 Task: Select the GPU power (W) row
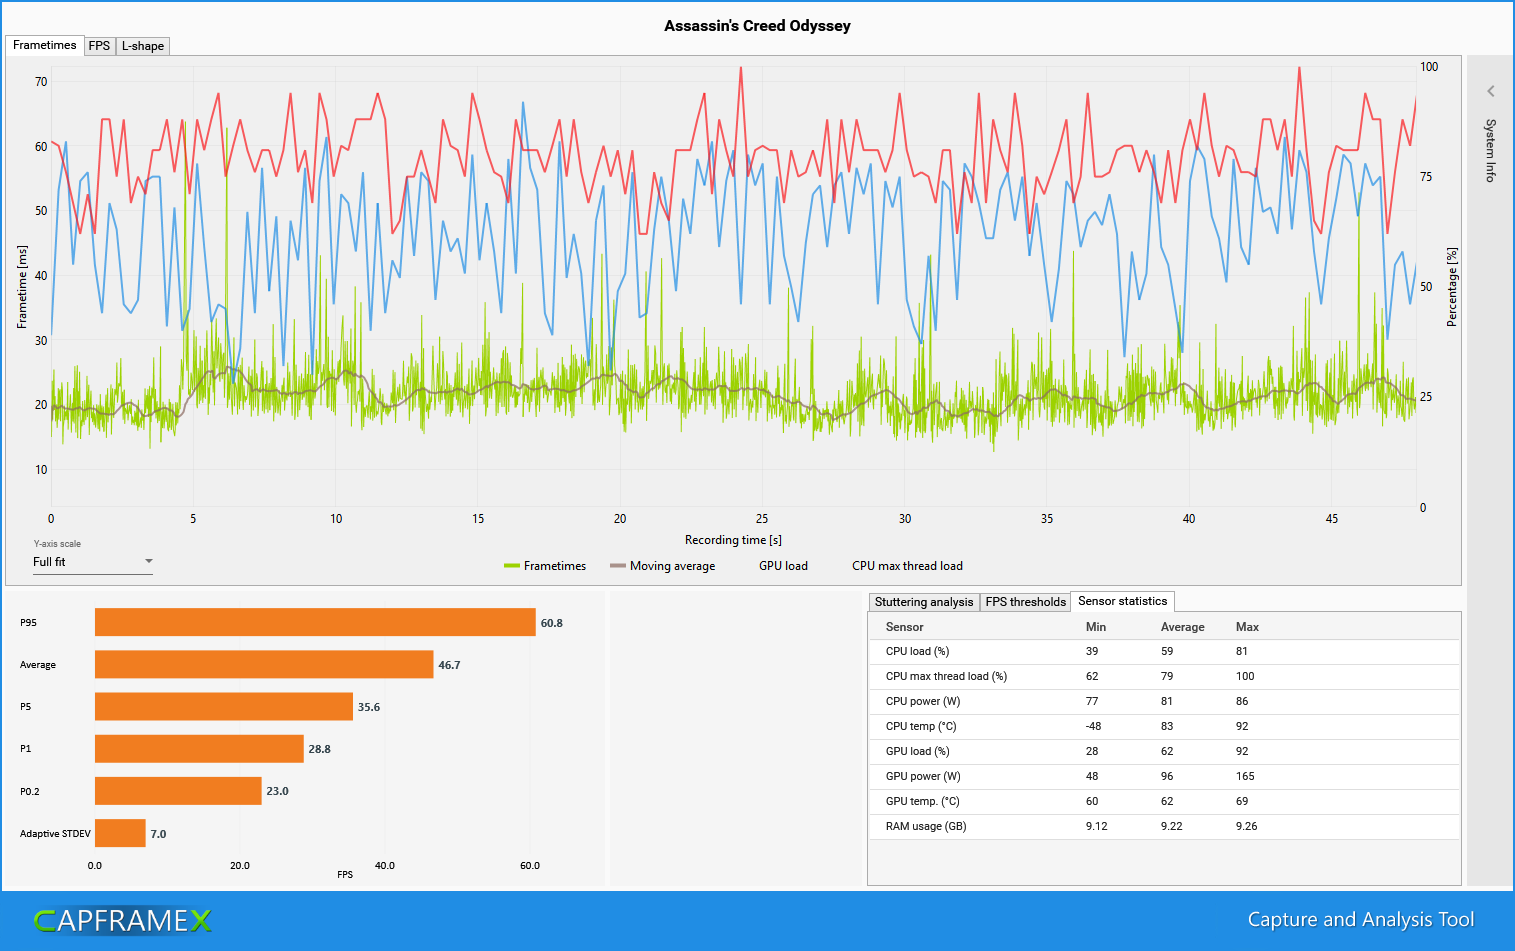tap(1165, 776)
